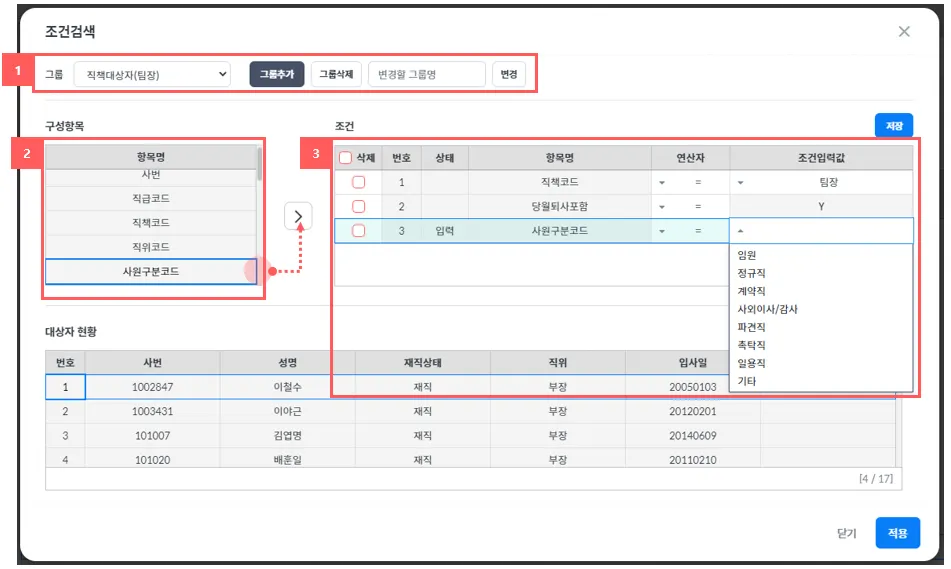Click hire date 20050103
This screenshot has width=951, height=569.
pos(693,387)
